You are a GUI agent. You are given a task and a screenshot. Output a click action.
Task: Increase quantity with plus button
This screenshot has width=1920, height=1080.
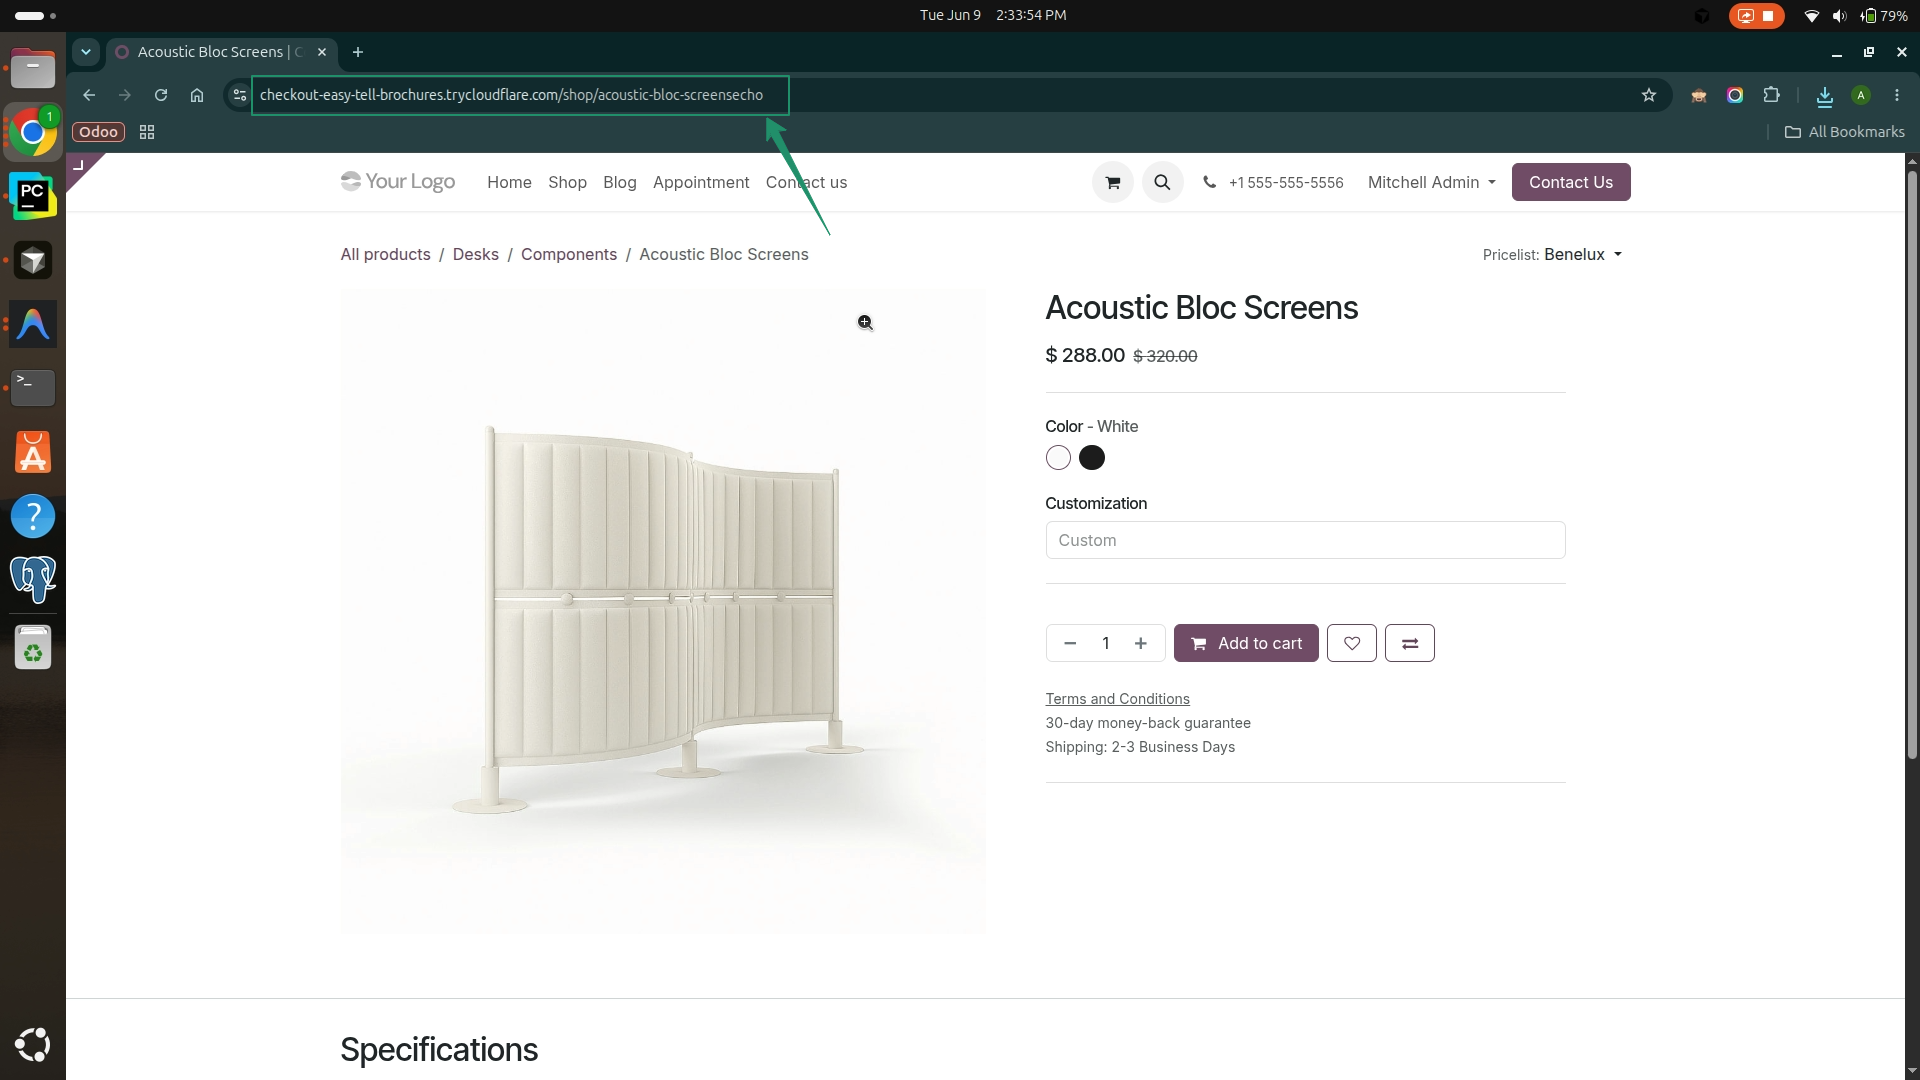[1141, 643]
